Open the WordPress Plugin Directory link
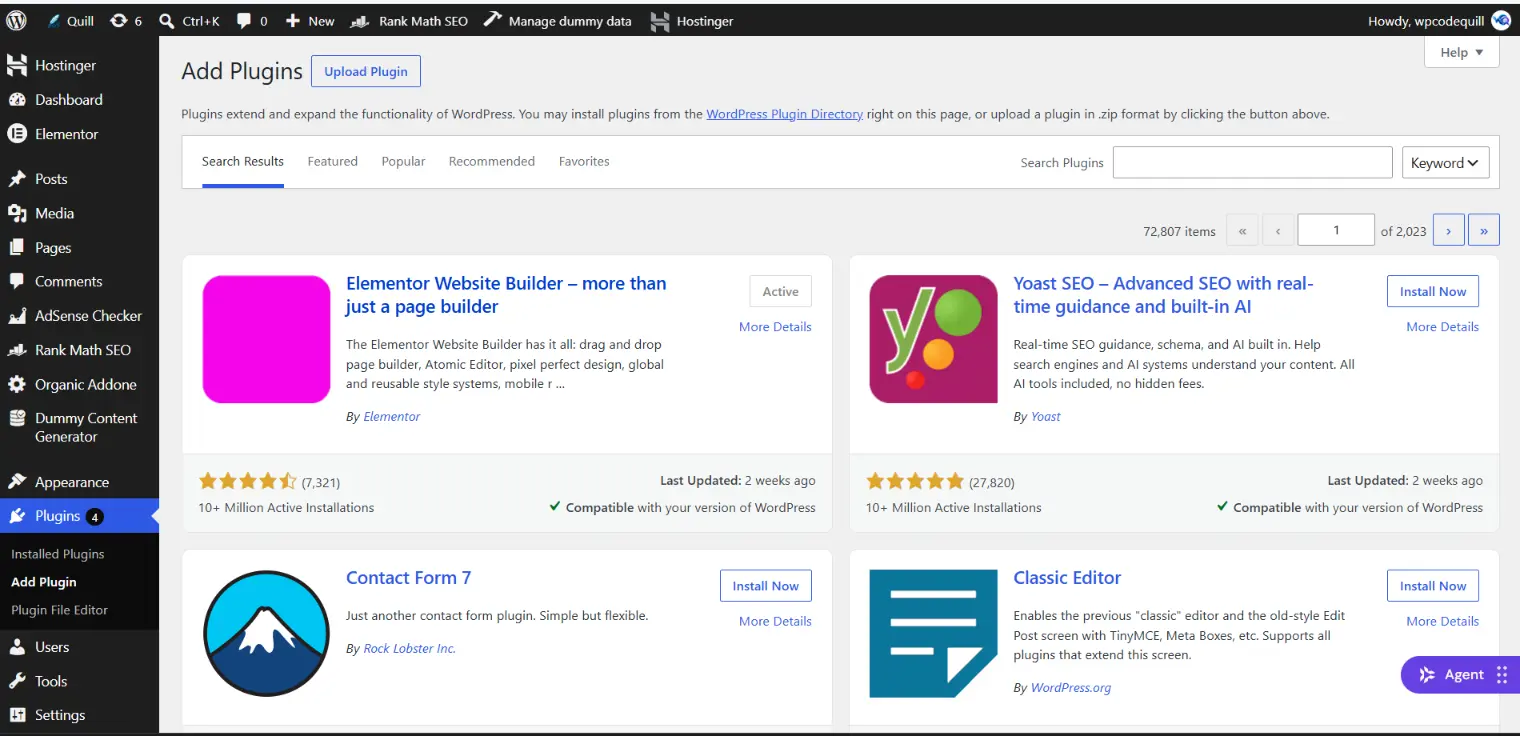The image size is (1520, 736). point(784,114)
